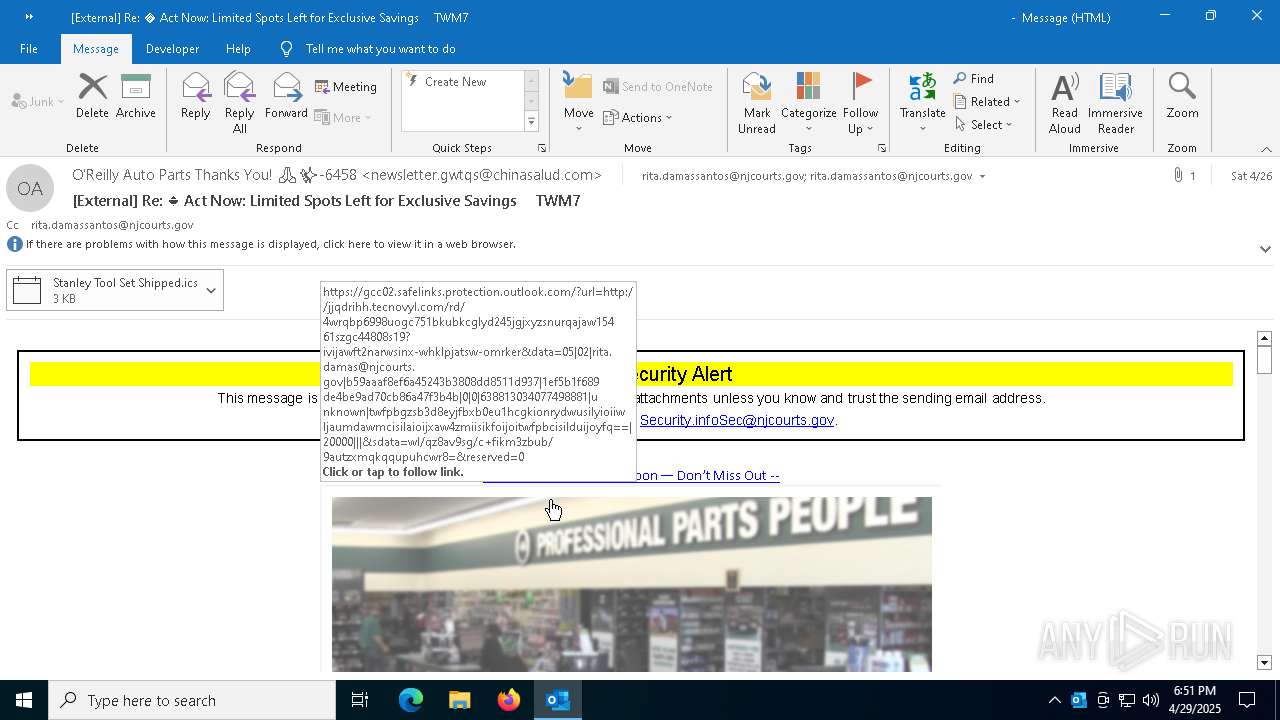Expand the Quick Steps gallery

tap(531, 122)
